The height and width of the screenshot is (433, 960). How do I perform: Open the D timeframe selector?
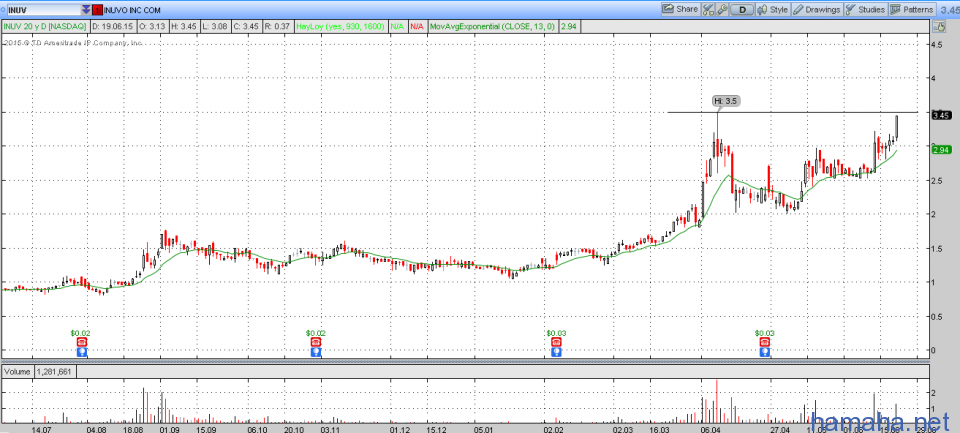[742, 9]
